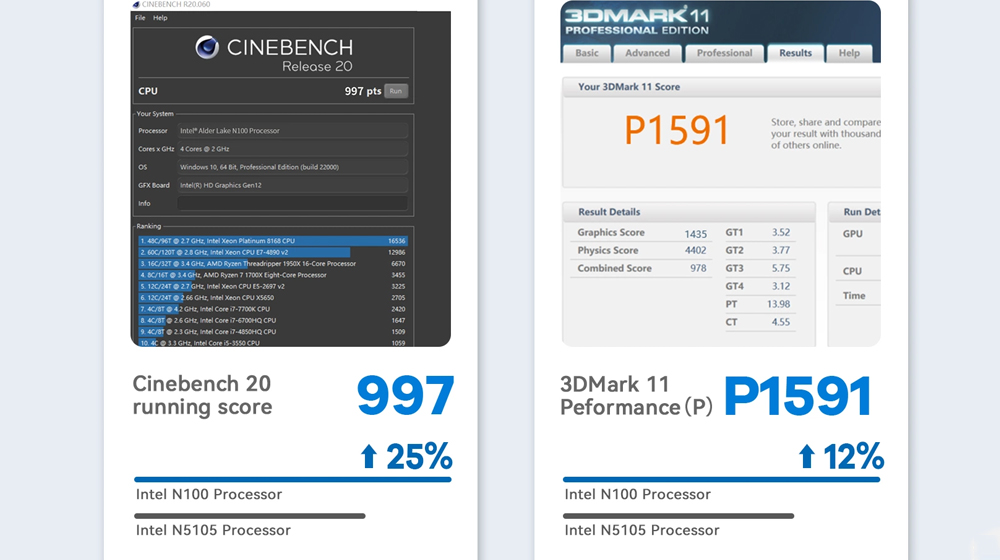Click the GT2 value 3.77
Screen dimensions: 1000x560
[781, 251]
